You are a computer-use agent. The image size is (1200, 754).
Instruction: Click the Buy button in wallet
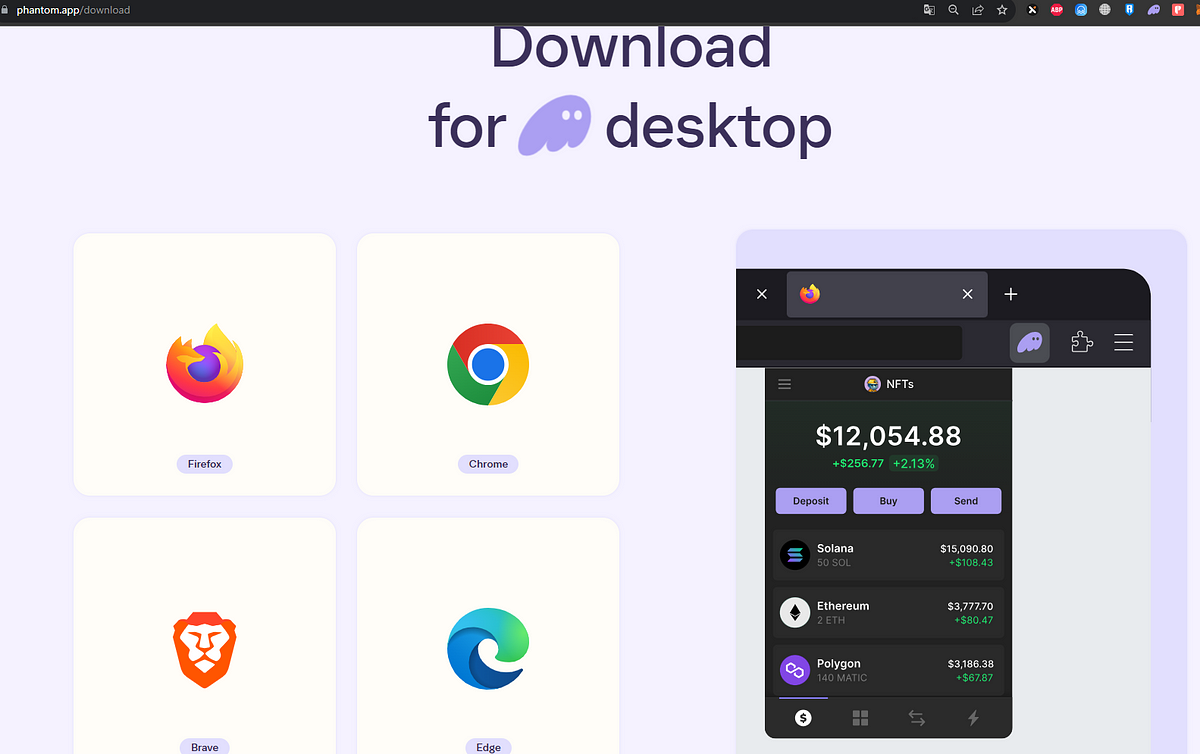point(888,501)
